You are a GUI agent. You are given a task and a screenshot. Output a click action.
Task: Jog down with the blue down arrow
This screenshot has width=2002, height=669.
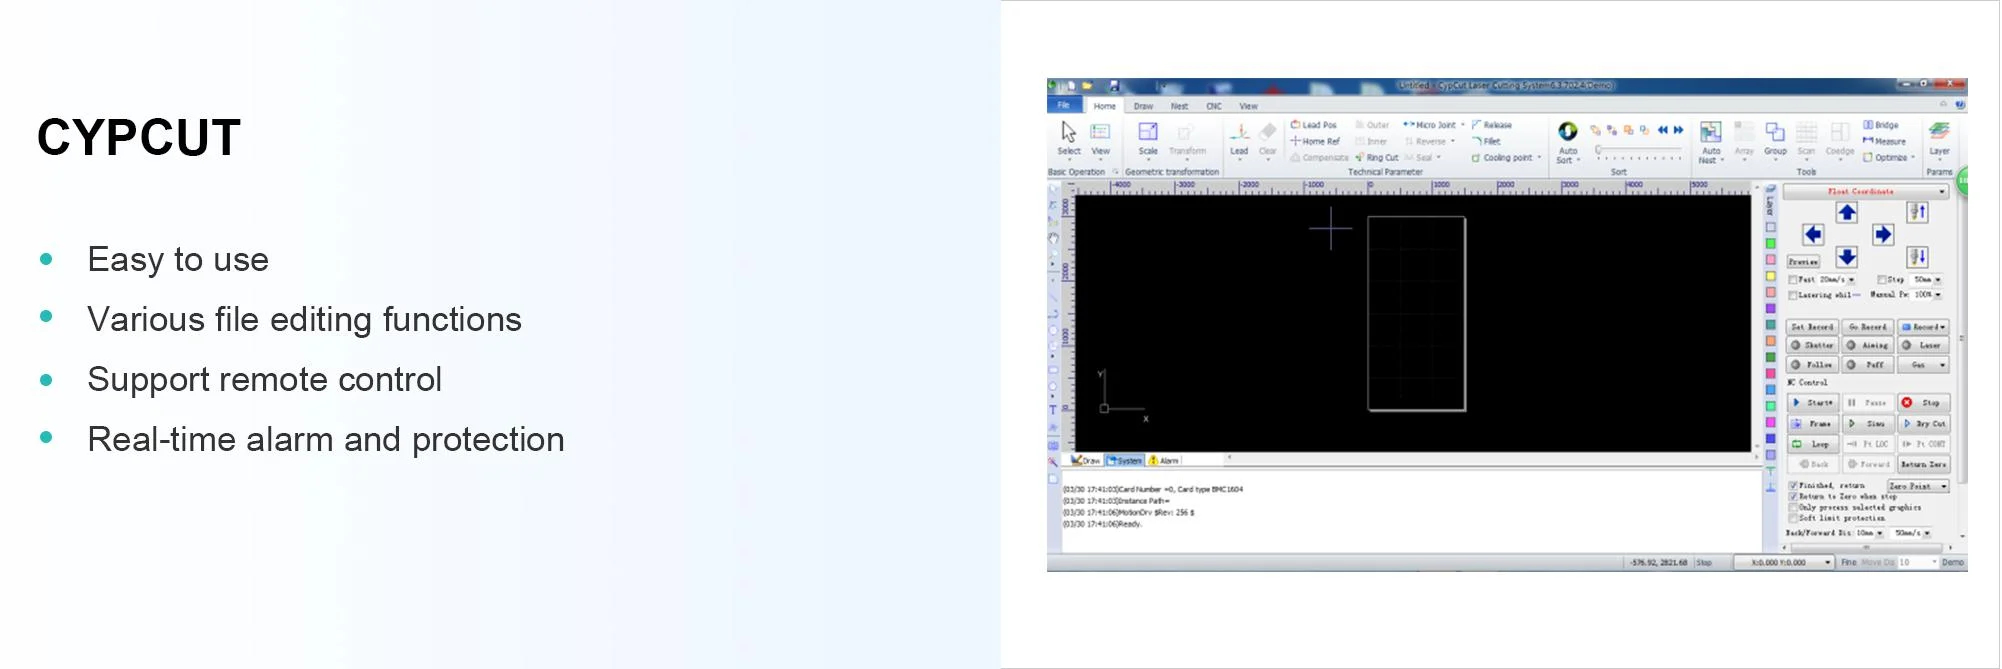[1847, 257]
